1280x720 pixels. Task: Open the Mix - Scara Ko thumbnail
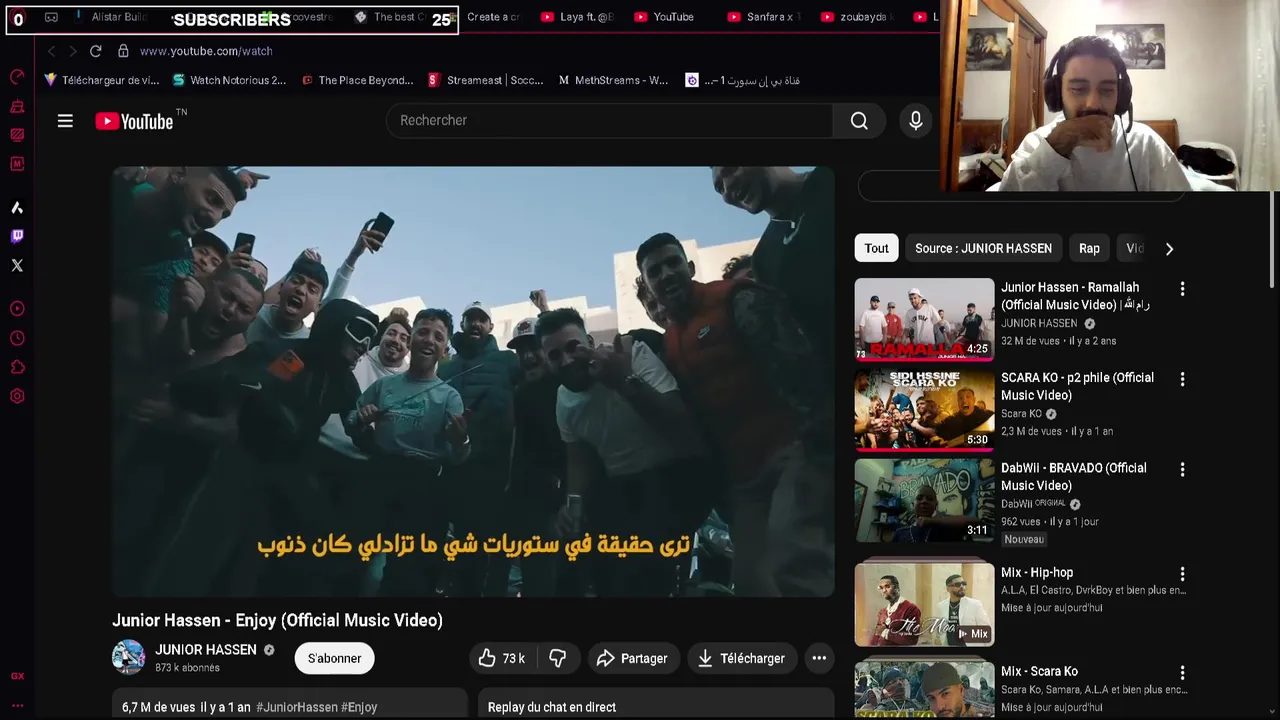click(x=924, y=690)
